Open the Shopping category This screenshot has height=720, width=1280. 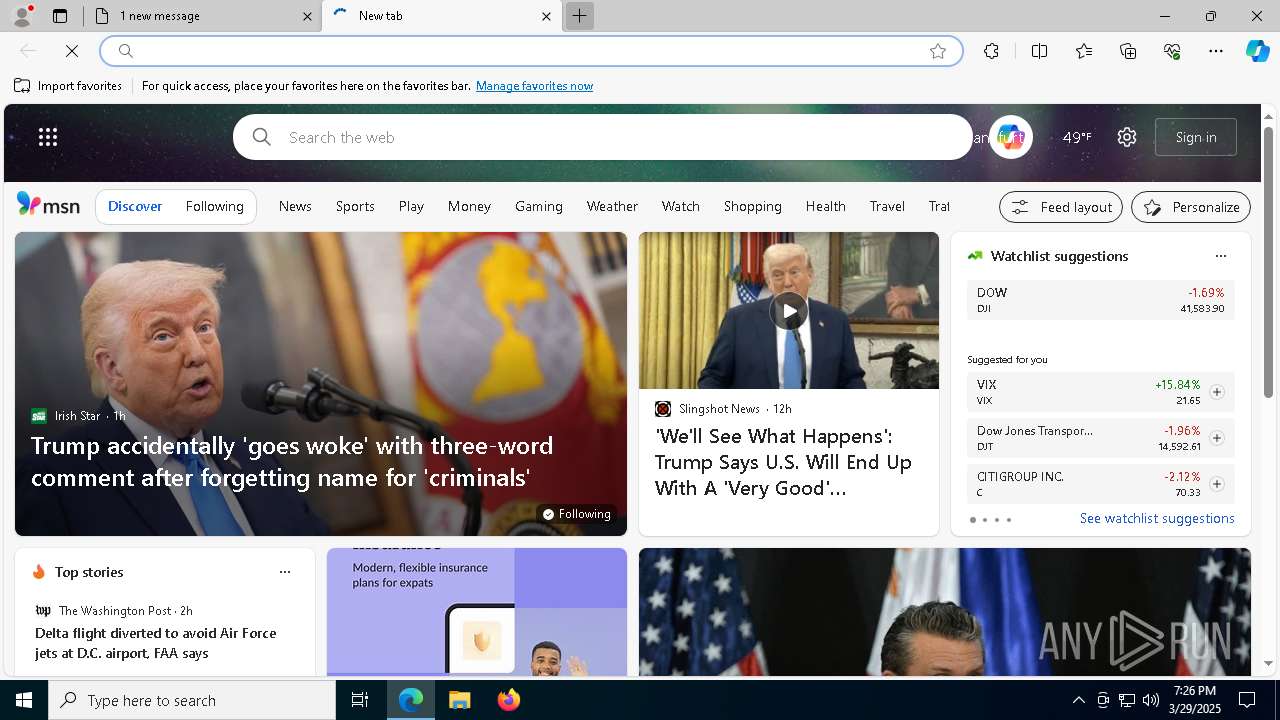(752, 206)
